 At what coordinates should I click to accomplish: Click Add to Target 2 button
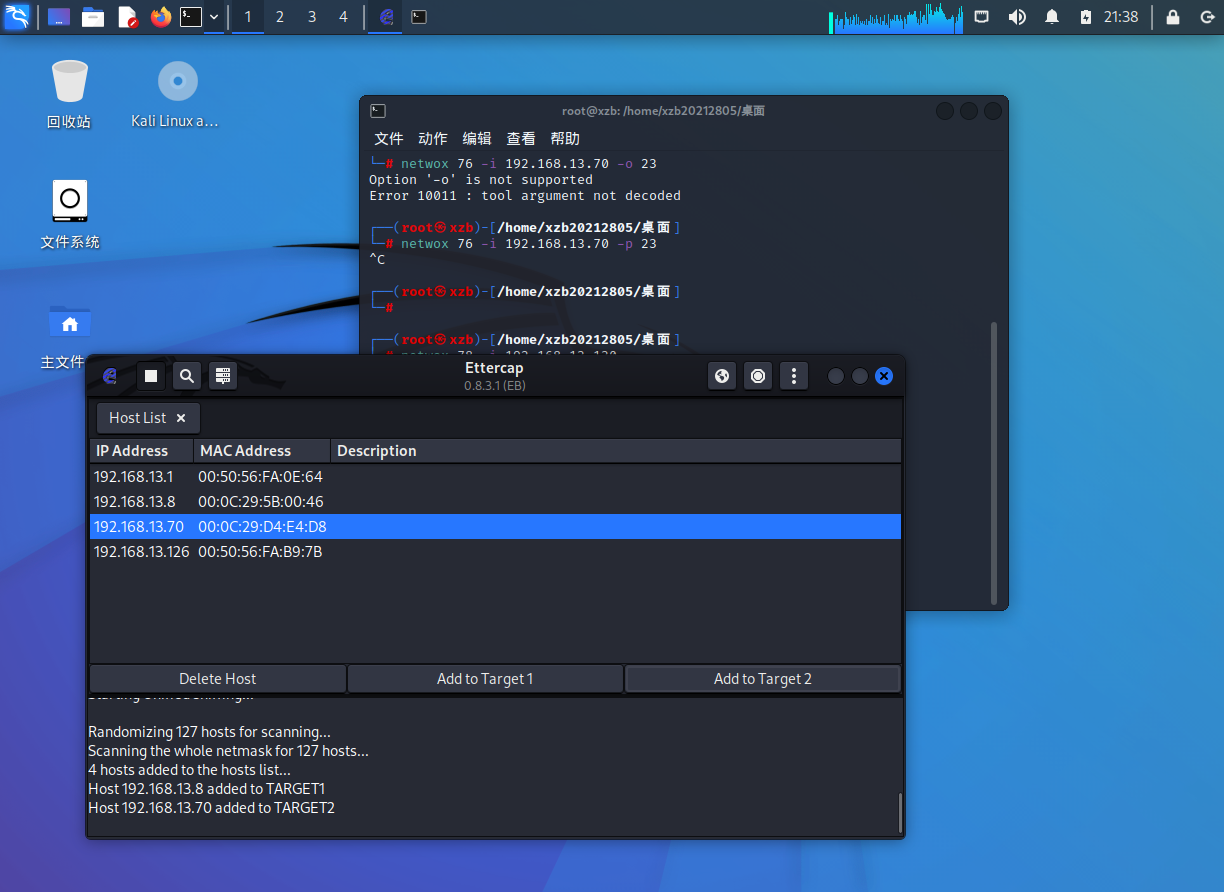coord(763,679)
